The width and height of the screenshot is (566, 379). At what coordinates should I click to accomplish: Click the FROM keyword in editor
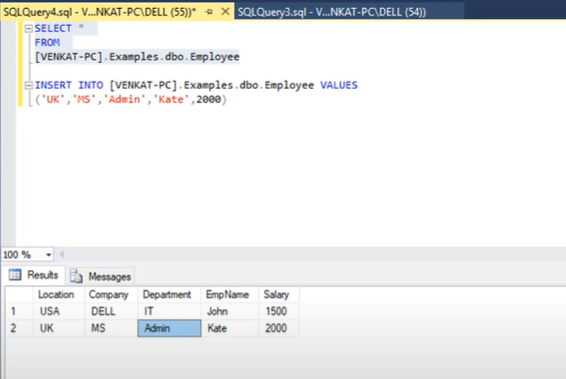click(47, 43)
